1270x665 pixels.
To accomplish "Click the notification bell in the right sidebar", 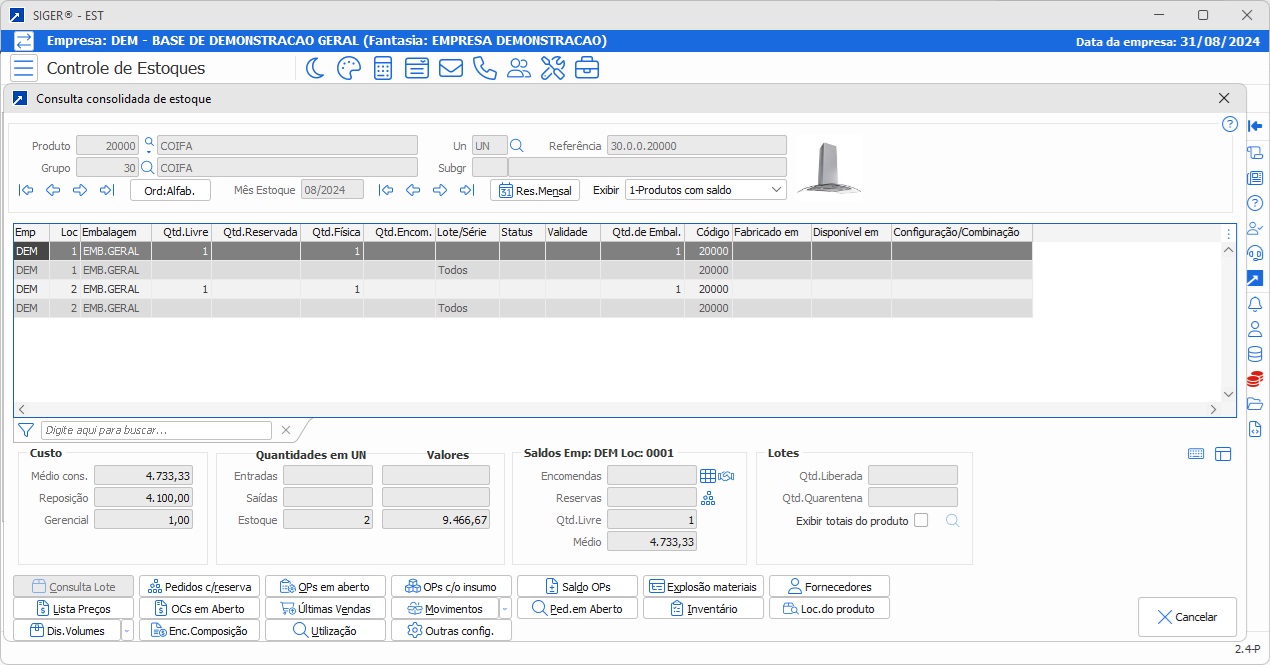I will pyautogui.click(x=1255, y=303).
